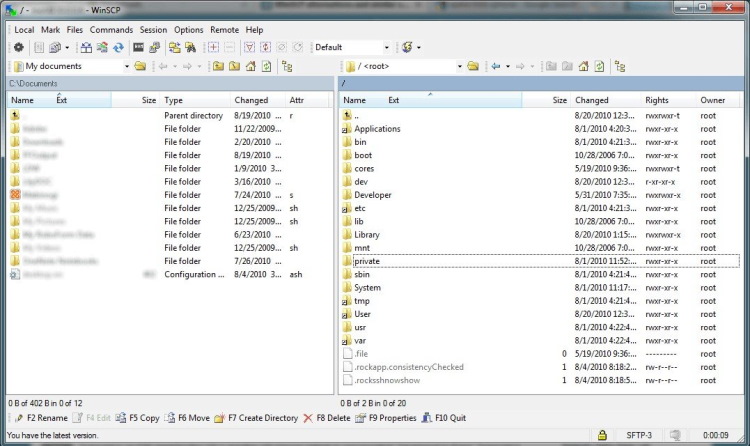Open the Local menu

click(24, 30)
